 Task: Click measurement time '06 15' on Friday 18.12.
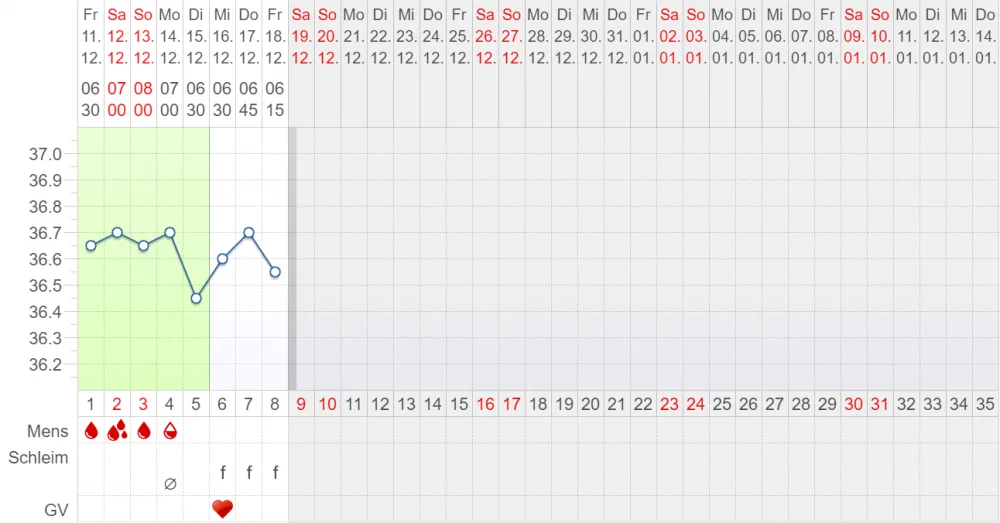[275, 99]
